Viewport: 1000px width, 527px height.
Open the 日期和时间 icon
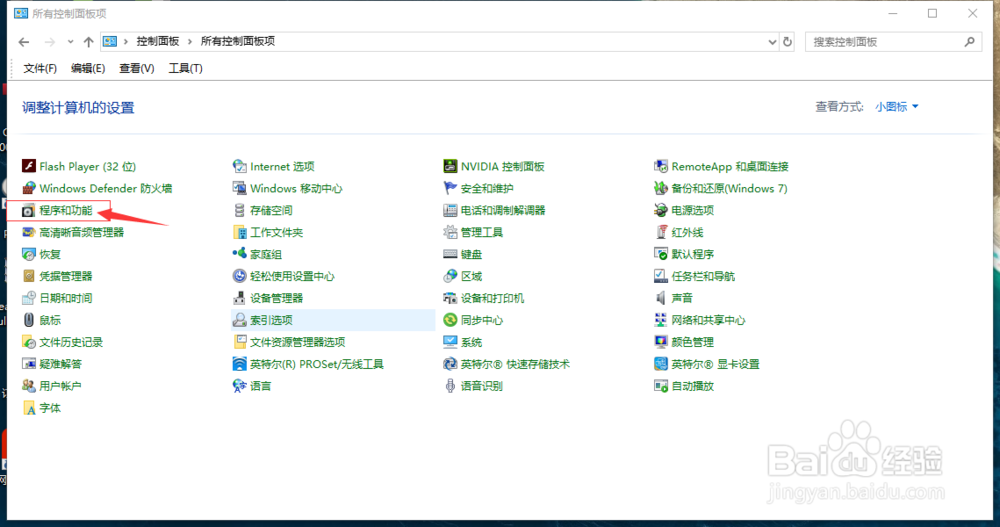pos(29,298)
